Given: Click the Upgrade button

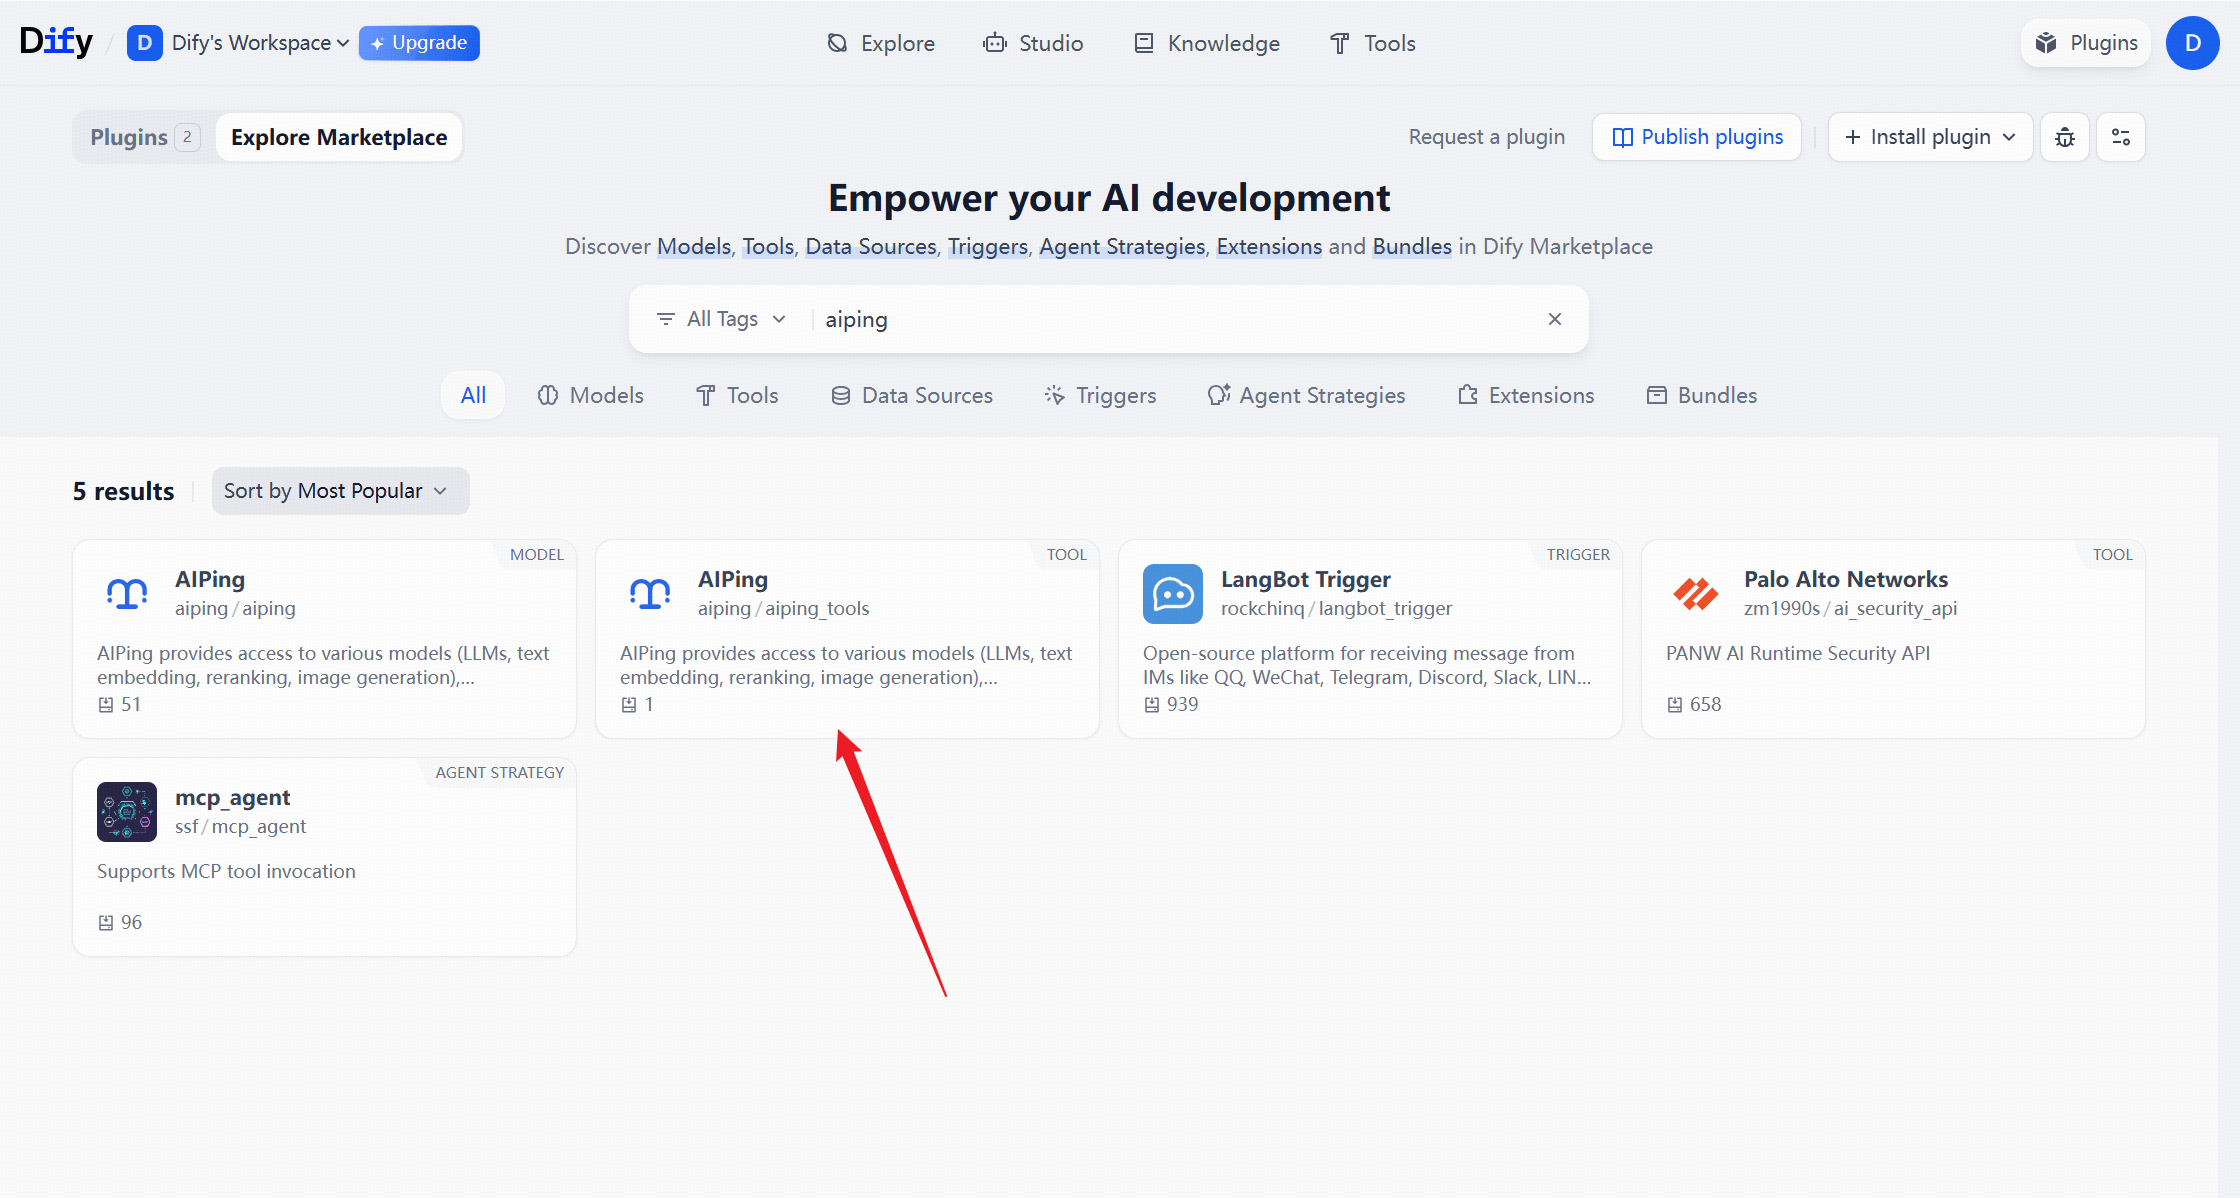Looking at the screenshot, I should [419, 43].
